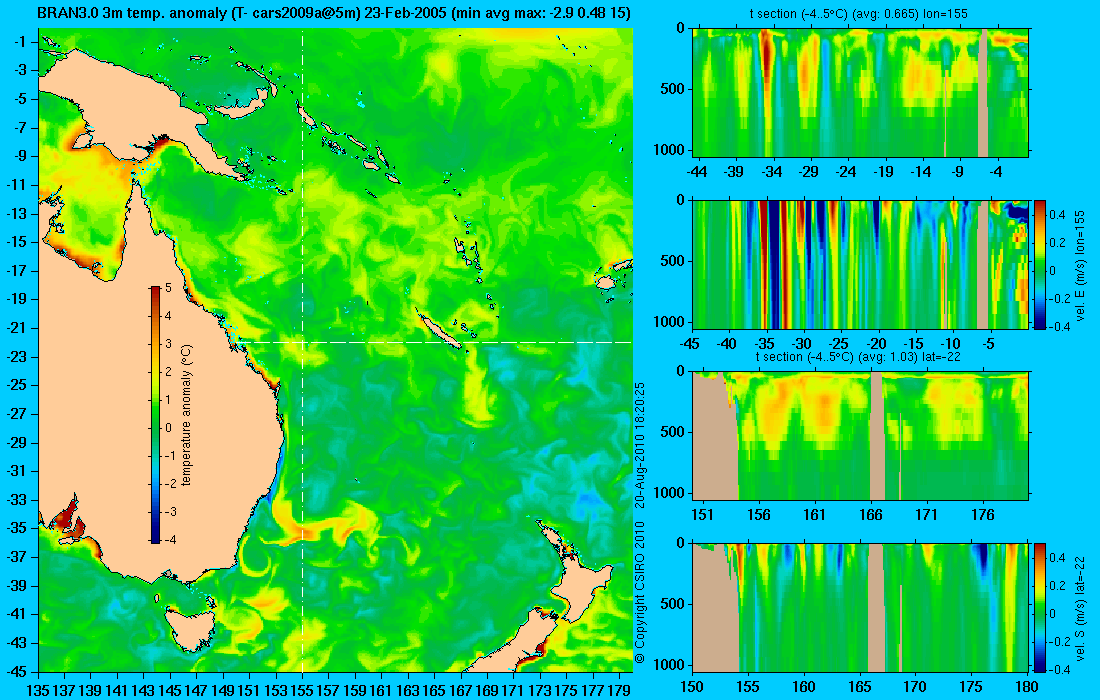Click the BRAN3.0 3m temp. anomaly title text
Image resolution: width=1100 pixels, height=700 pixels.
click(333, 13)
